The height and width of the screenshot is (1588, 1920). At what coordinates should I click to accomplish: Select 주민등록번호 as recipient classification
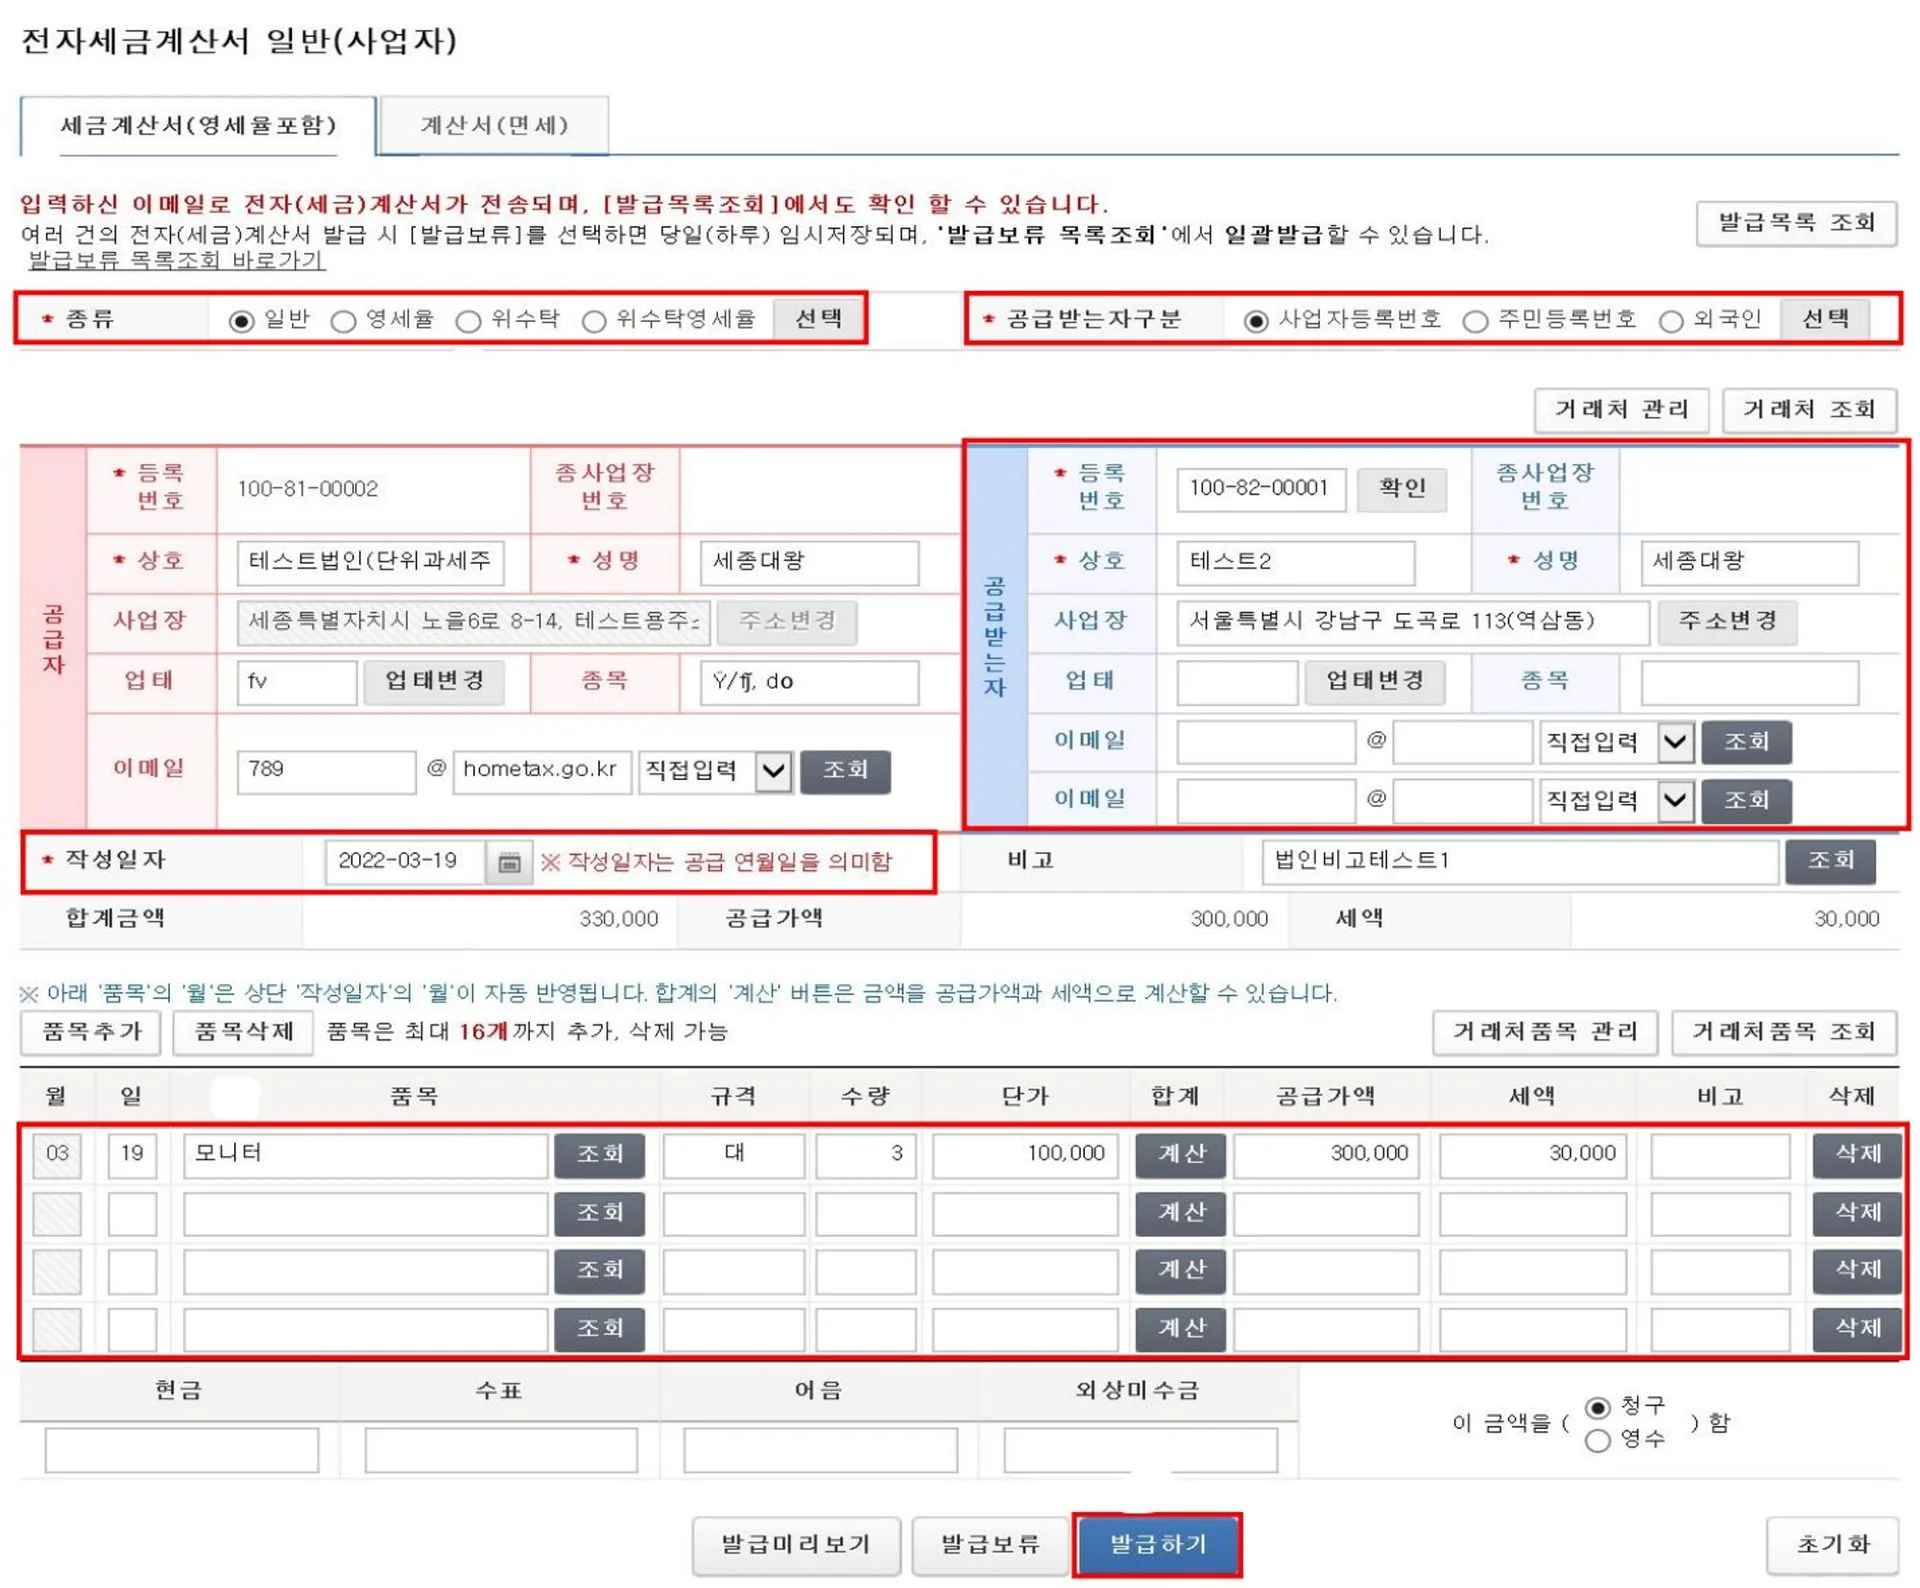coord(1473,321)
